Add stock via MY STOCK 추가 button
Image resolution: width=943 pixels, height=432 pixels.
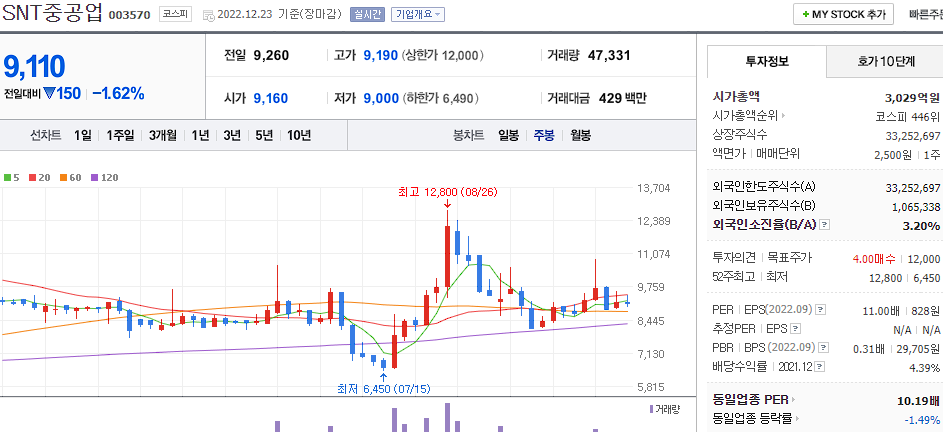tap(843, 14)
